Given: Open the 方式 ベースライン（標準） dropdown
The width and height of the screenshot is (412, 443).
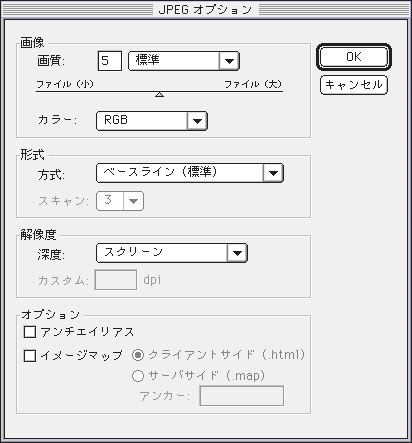Looking at the screenshot, I should [x=190, y=173].
